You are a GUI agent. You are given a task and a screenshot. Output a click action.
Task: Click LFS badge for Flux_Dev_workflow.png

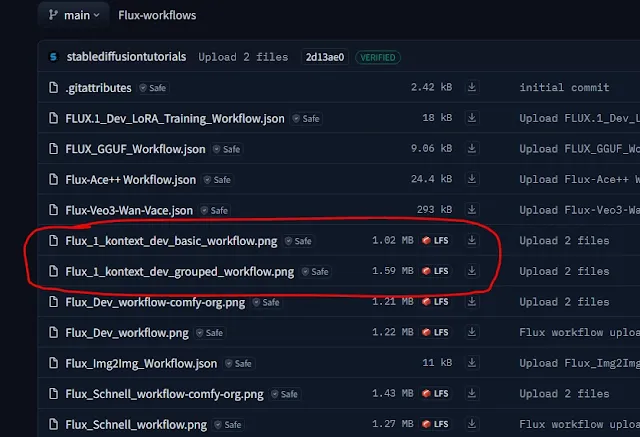pos(436,332)
